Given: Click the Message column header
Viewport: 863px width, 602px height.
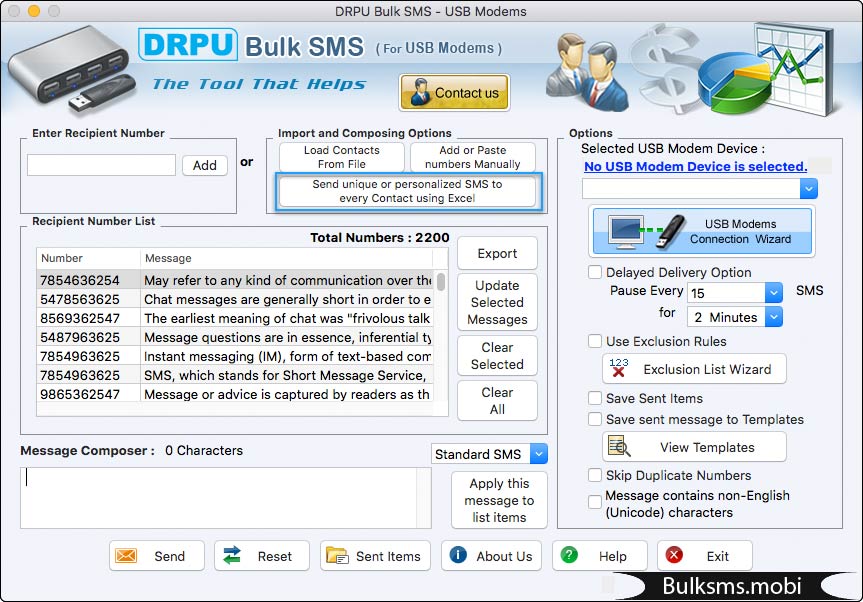Looking at the screenshot, I should (286, 258).
